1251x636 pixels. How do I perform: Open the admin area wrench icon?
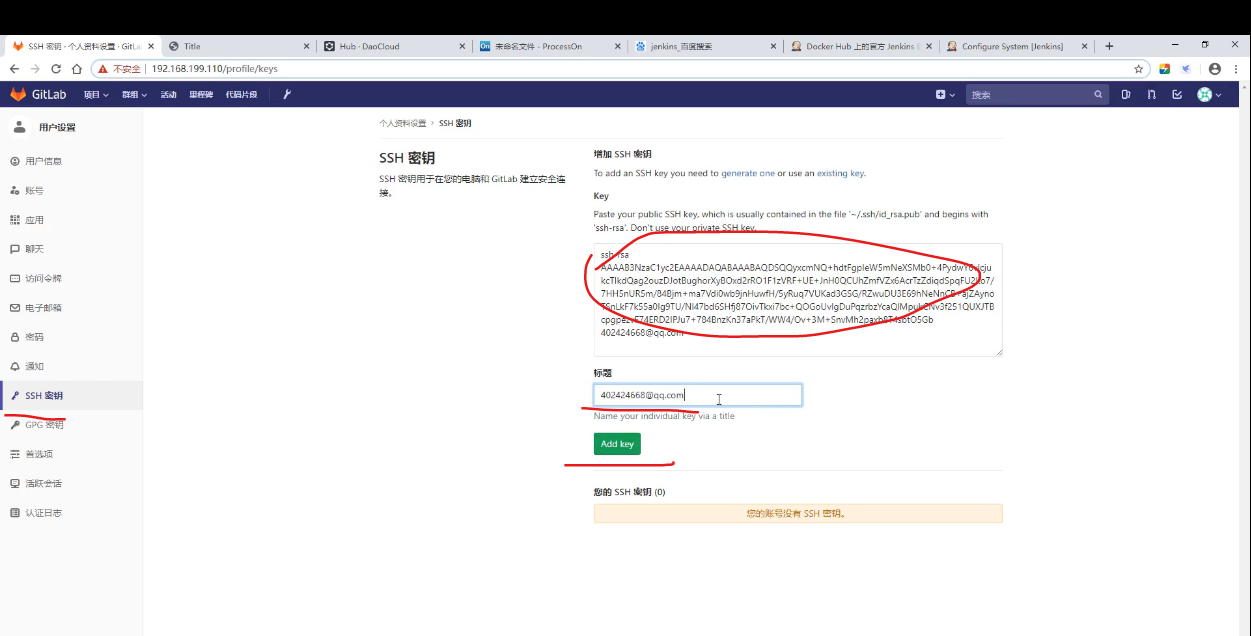(287, 94)
